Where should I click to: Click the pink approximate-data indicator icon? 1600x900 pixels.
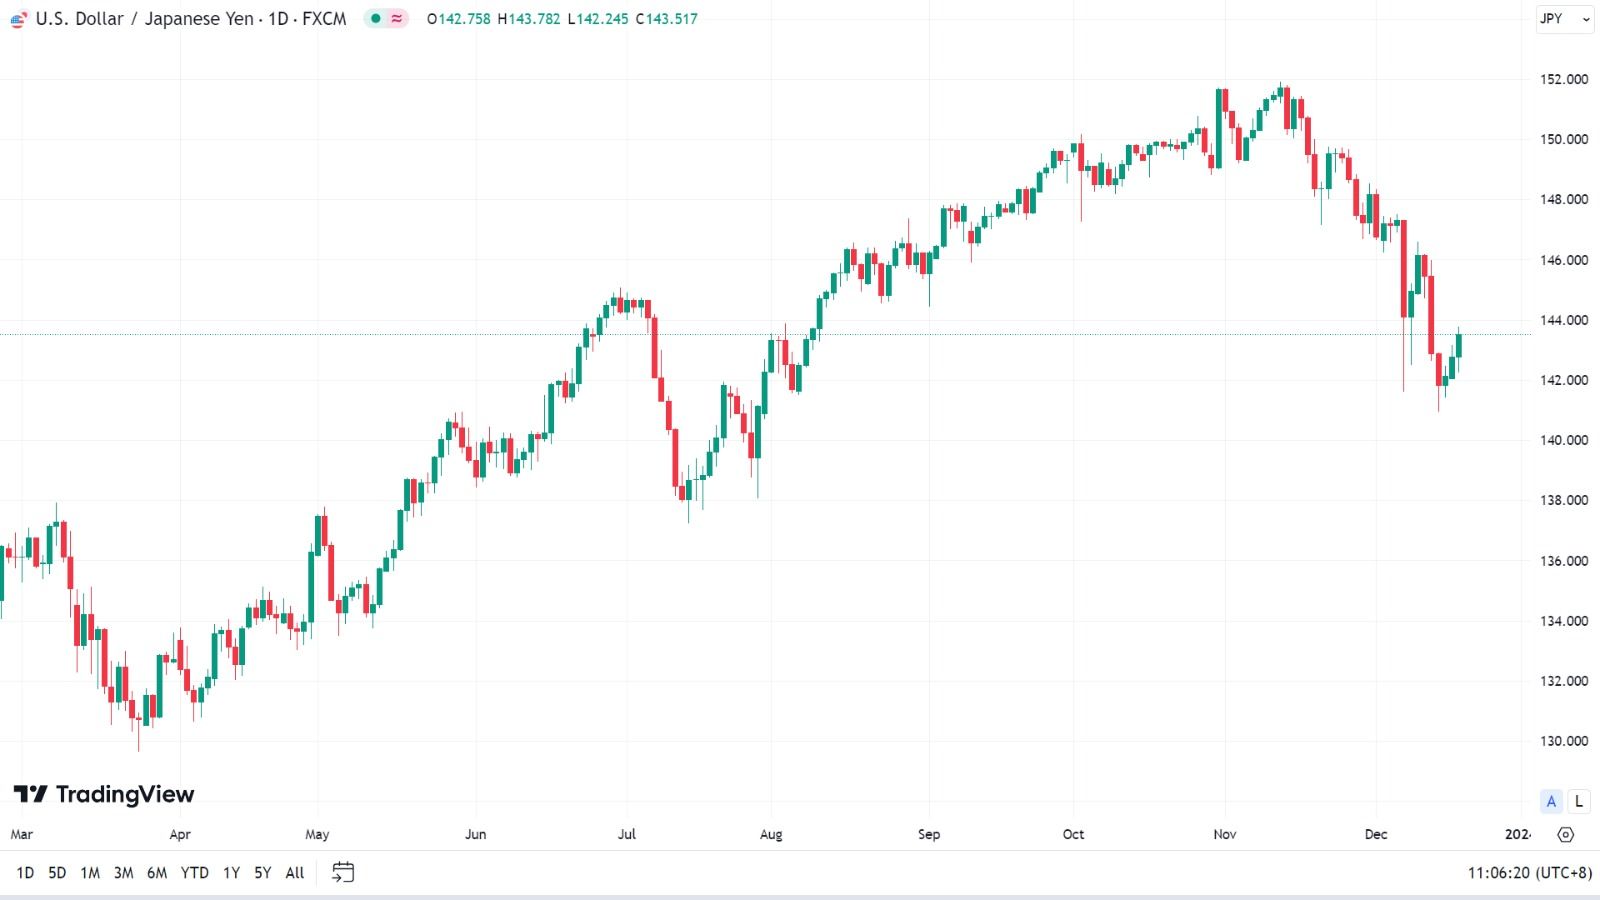397,18
